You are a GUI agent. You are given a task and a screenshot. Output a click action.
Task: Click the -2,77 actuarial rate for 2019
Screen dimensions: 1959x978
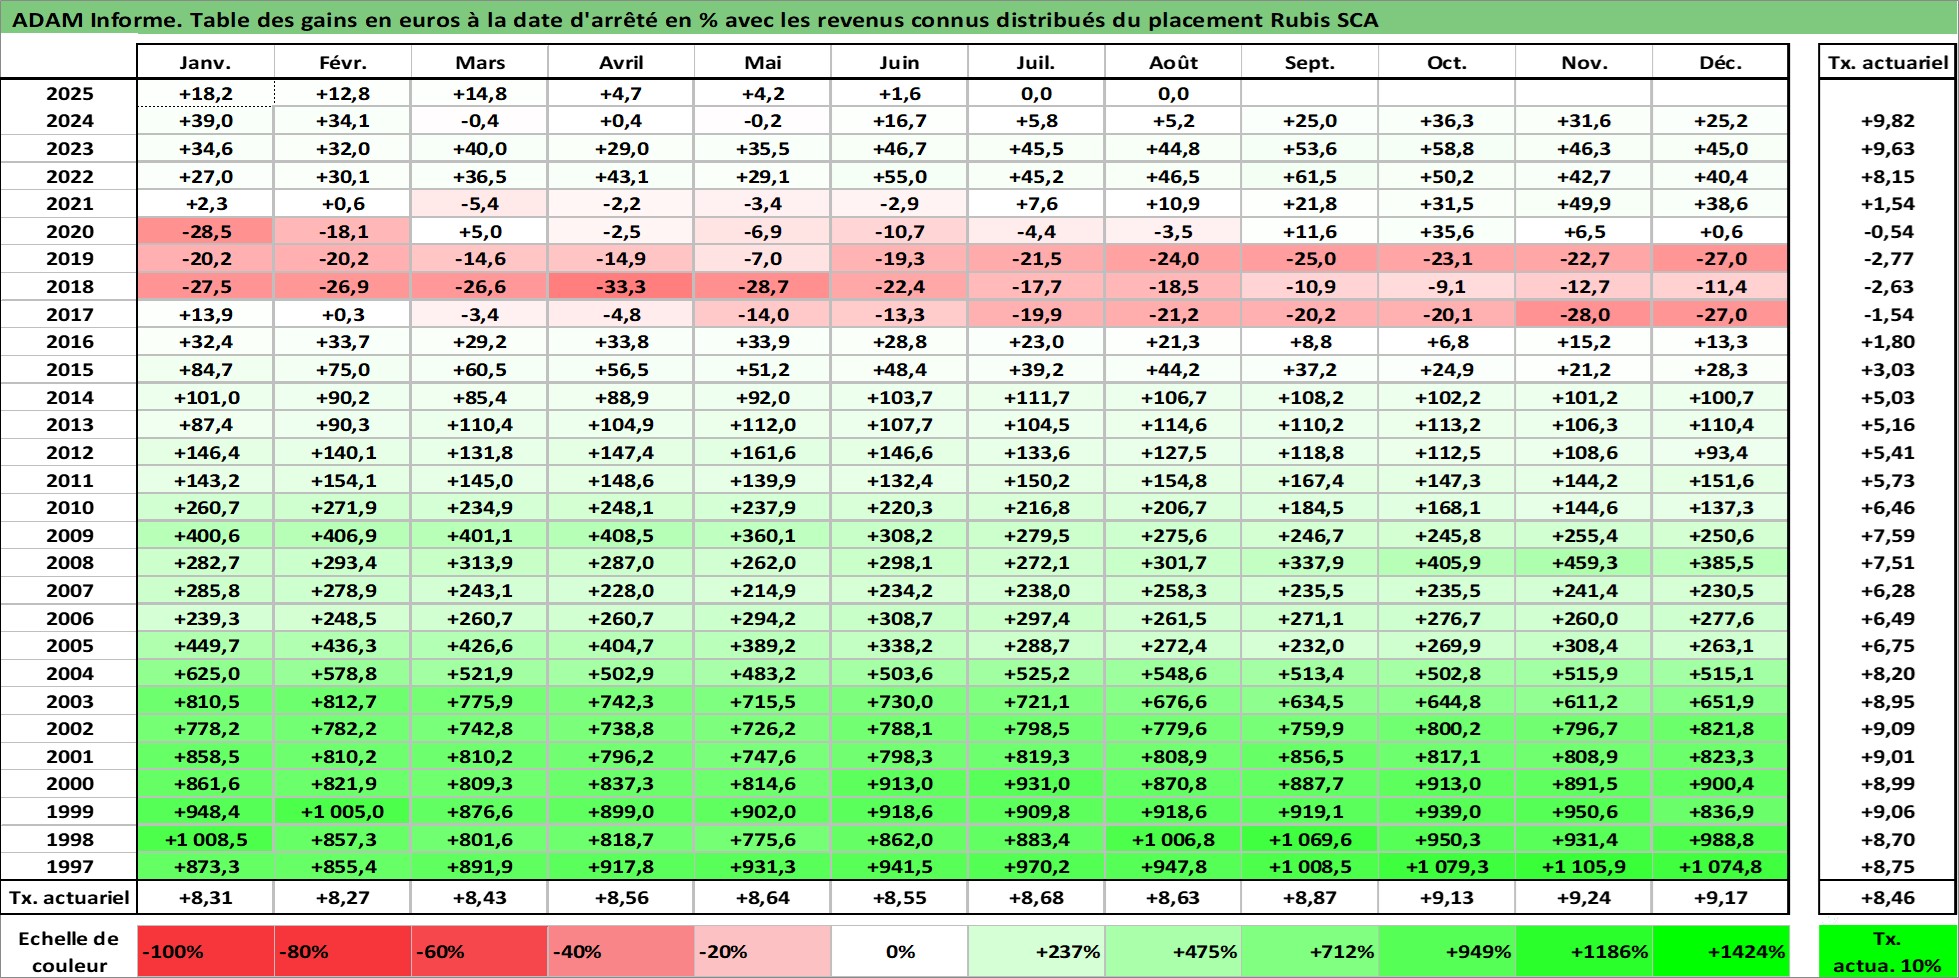coord(1888,259)
